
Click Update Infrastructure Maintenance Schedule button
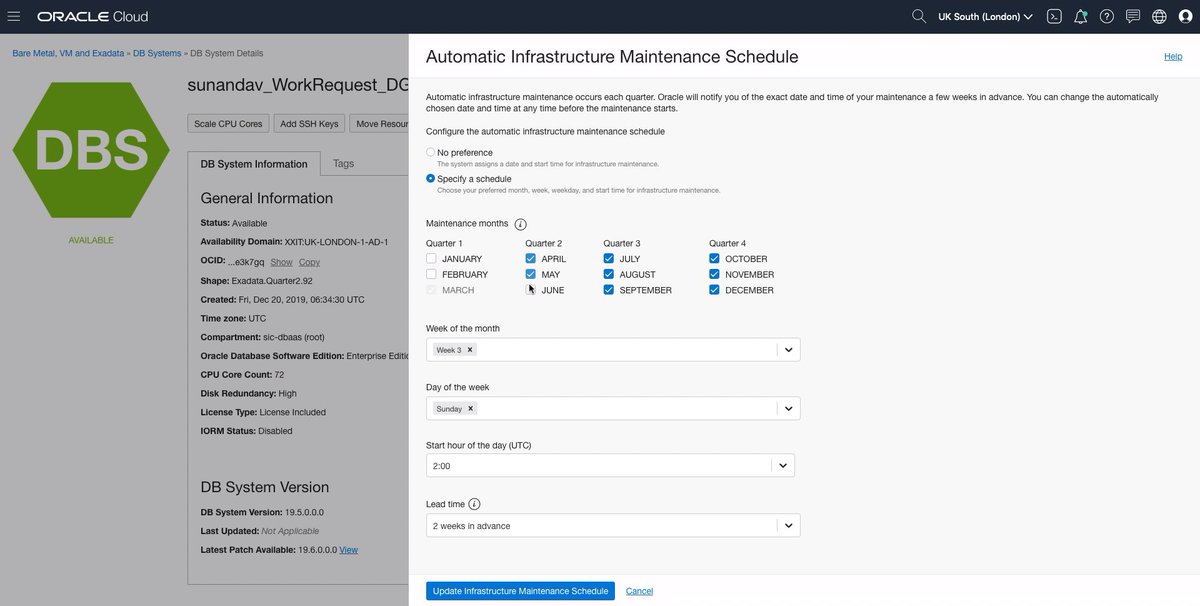tap(520, 591)
